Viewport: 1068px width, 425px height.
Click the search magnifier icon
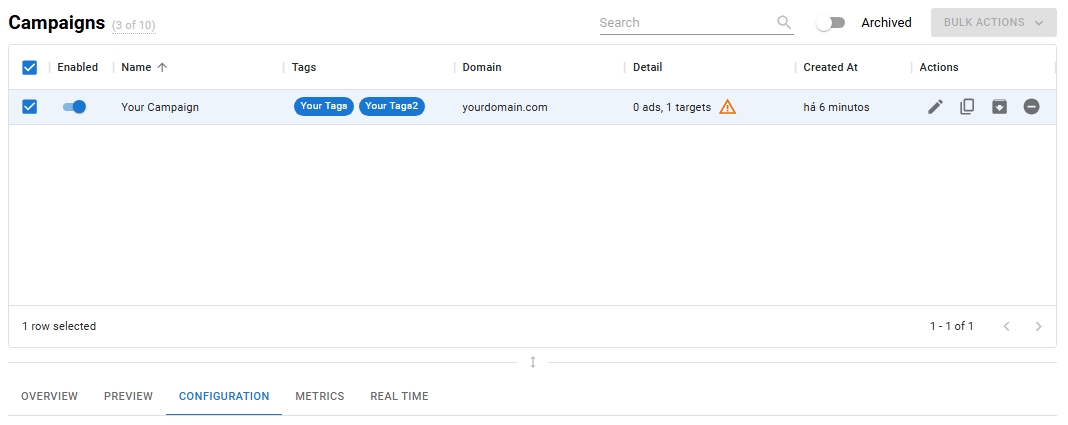(x=784, y=23)
